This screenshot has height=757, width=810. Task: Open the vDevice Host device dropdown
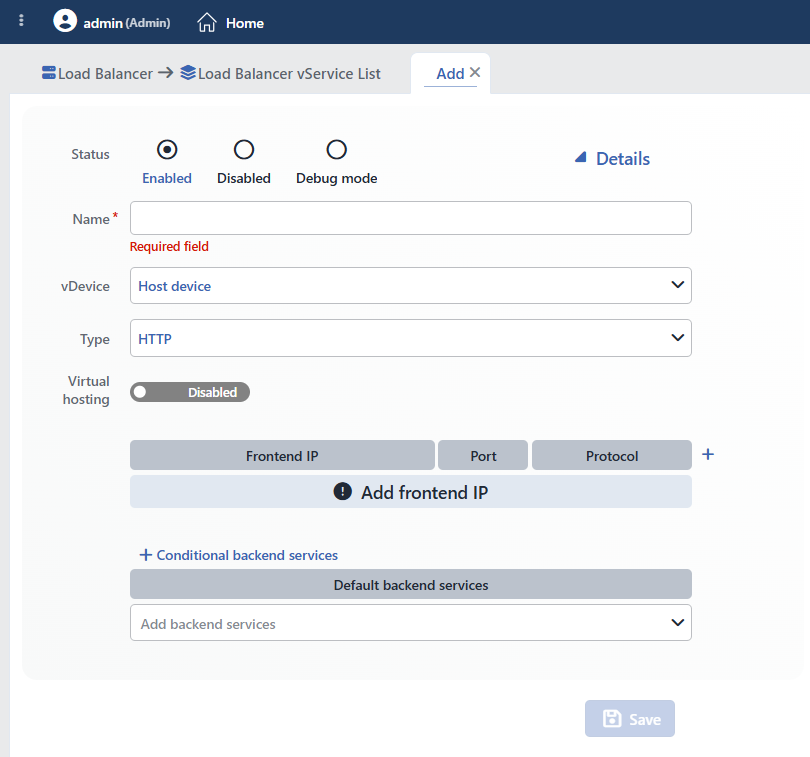(411, 285)
